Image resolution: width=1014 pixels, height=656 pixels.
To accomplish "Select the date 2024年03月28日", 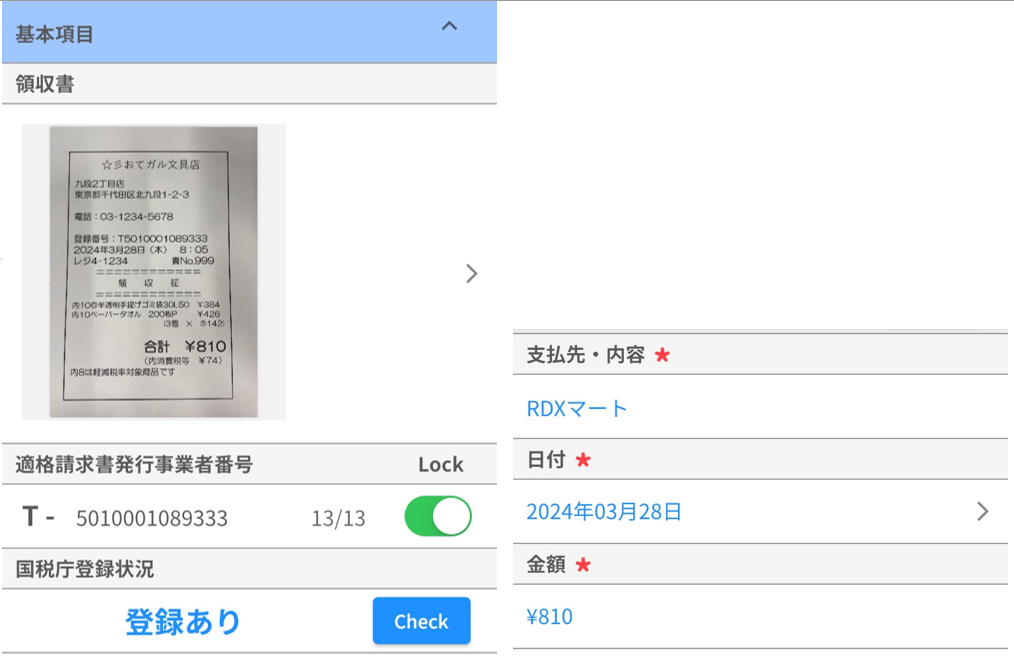I will (604, 513).
